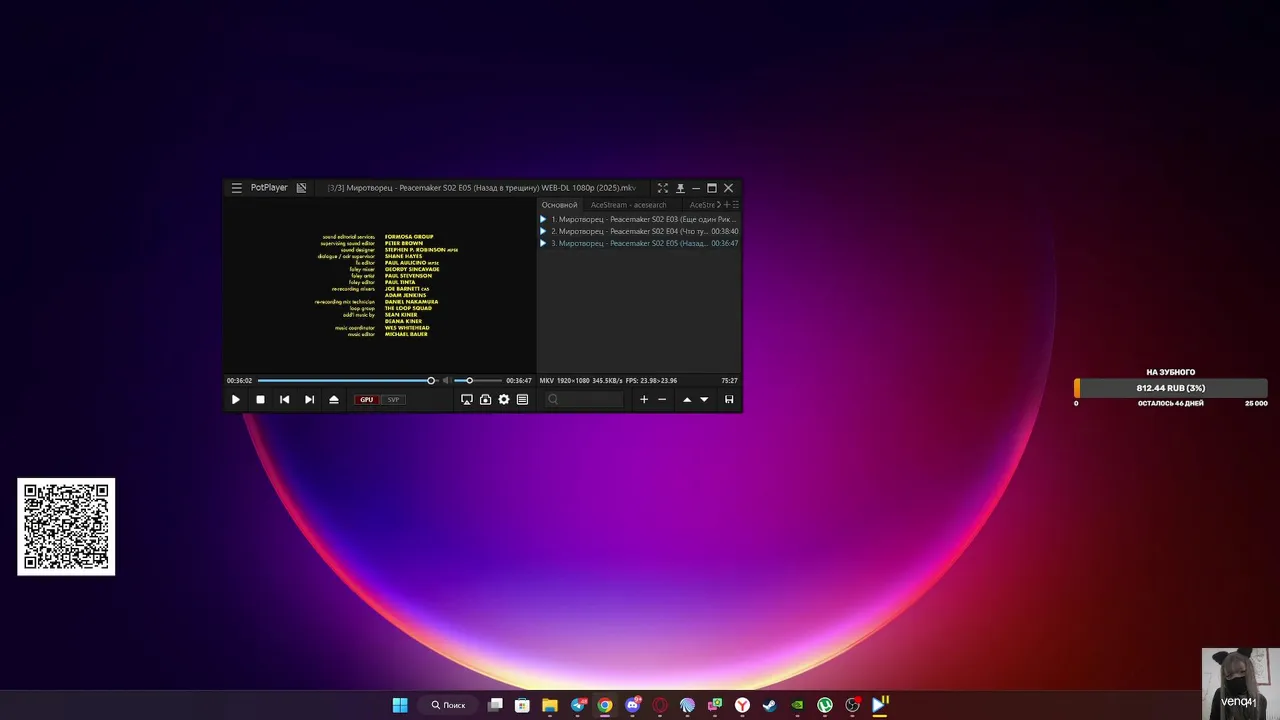Open Yandex Browser from the taskbar
1280x720 pixels.
742,705
